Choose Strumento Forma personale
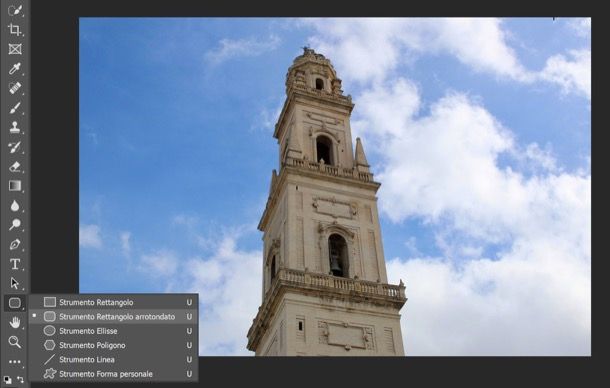610x388 pixels. pos(113,374)
